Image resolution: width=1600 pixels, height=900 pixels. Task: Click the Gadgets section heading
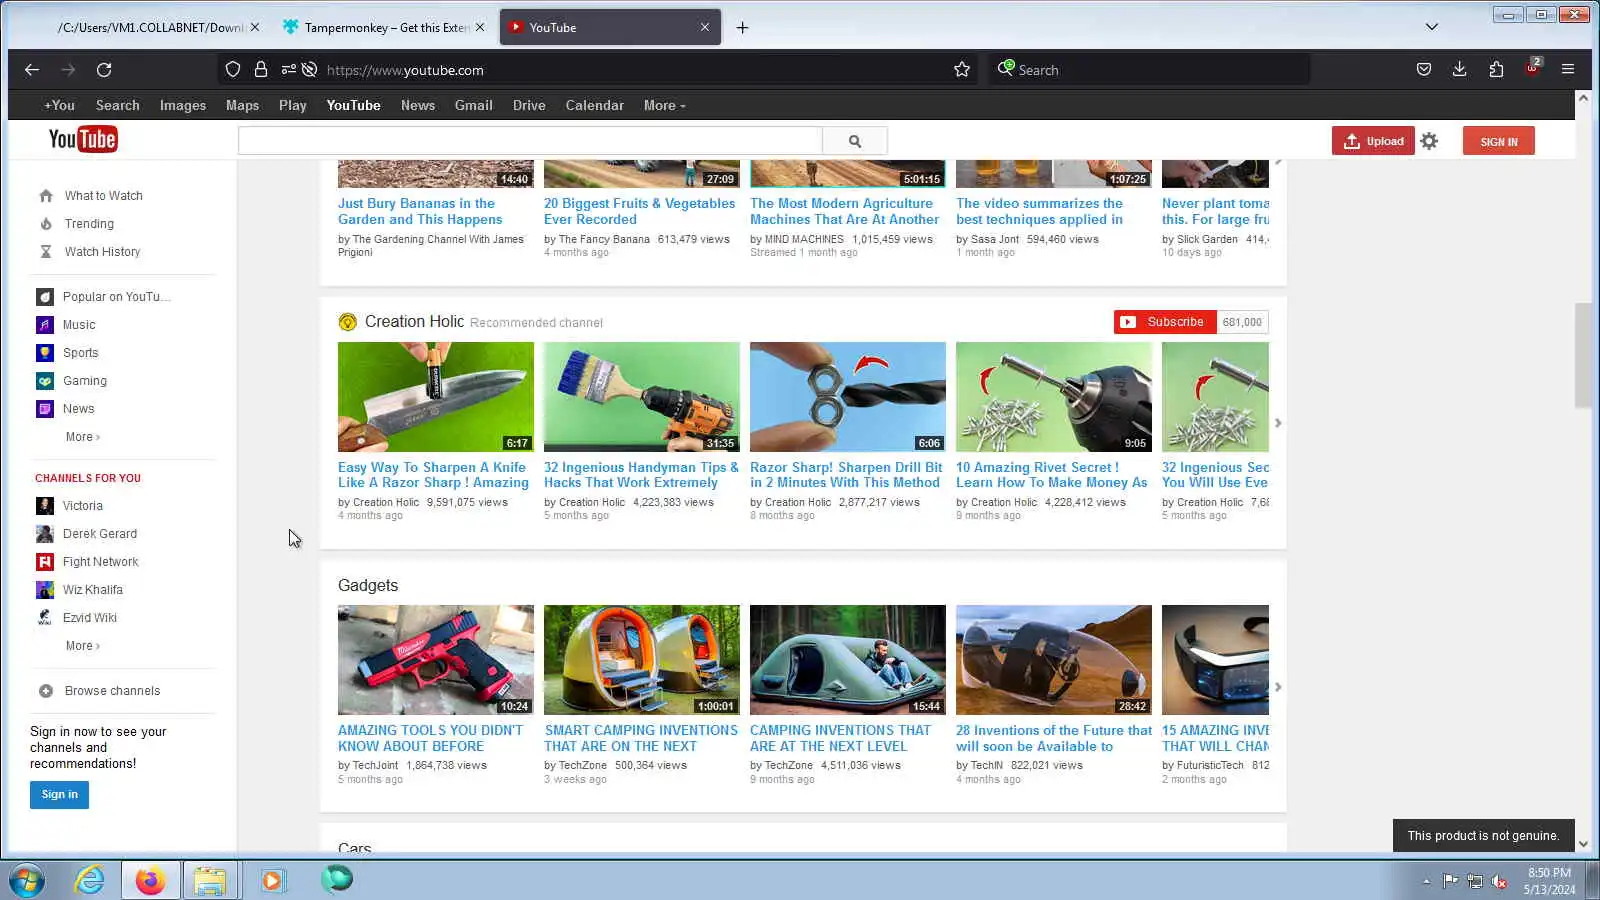368,586
